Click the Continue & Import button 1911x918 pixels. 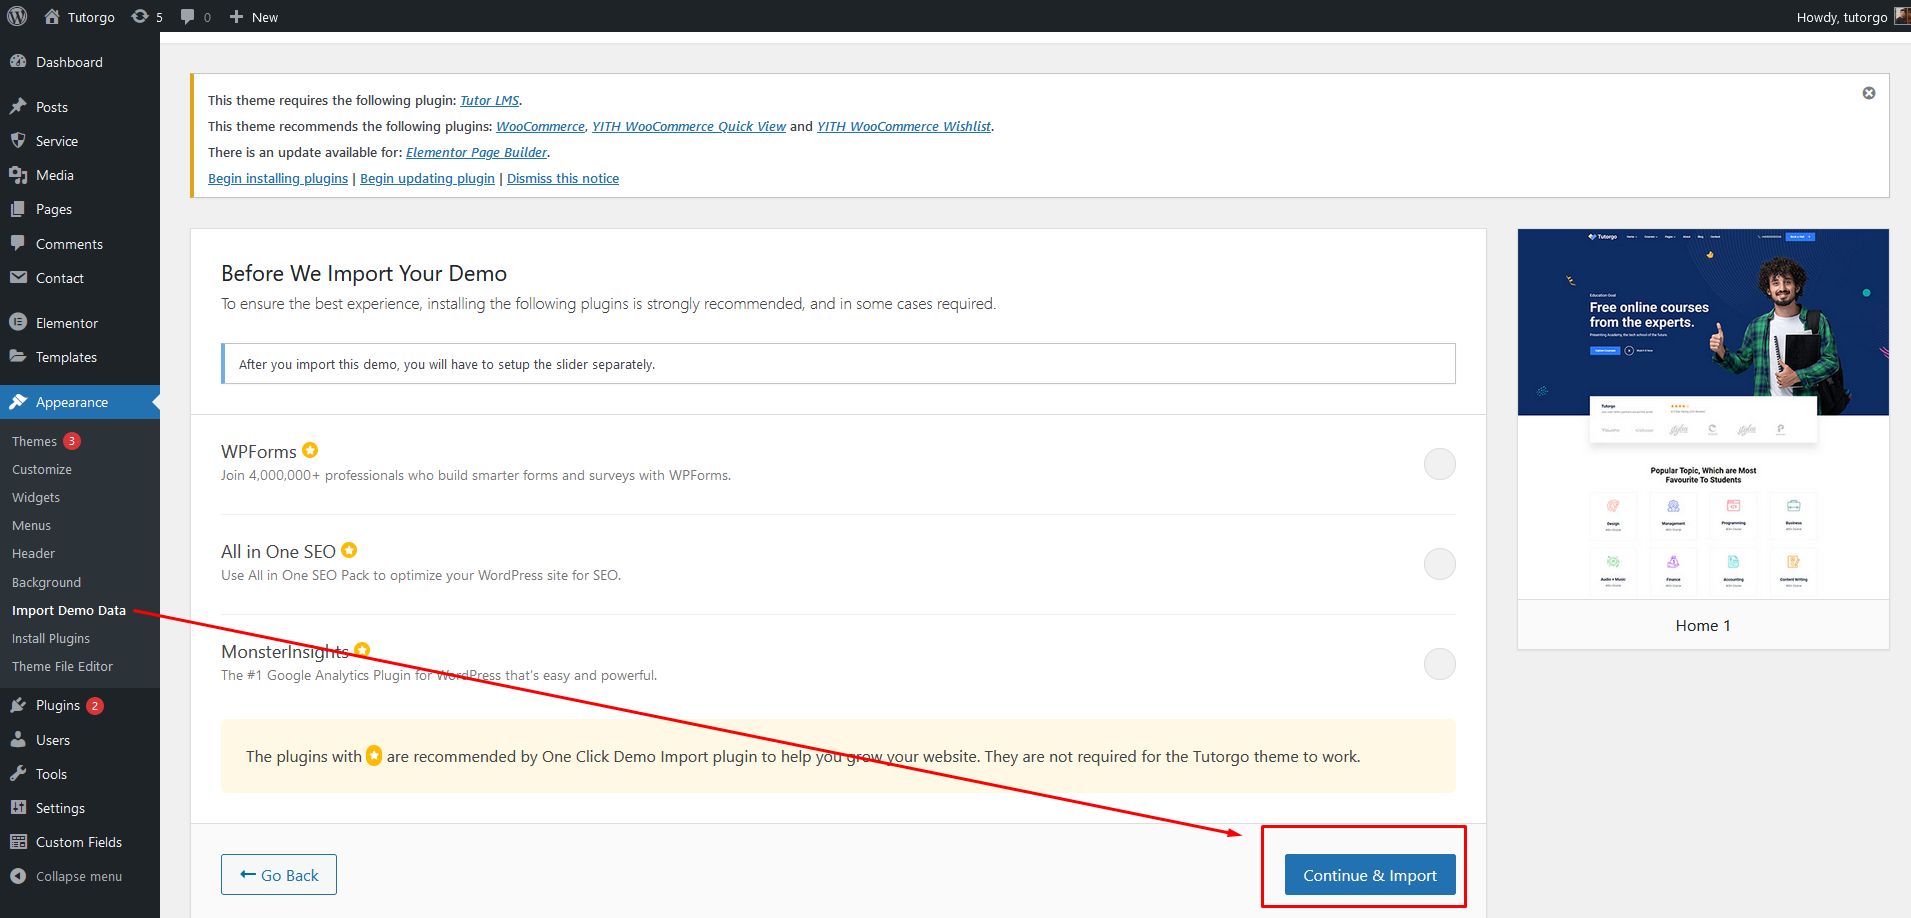pyautogui.click(x=1370, y=875)
